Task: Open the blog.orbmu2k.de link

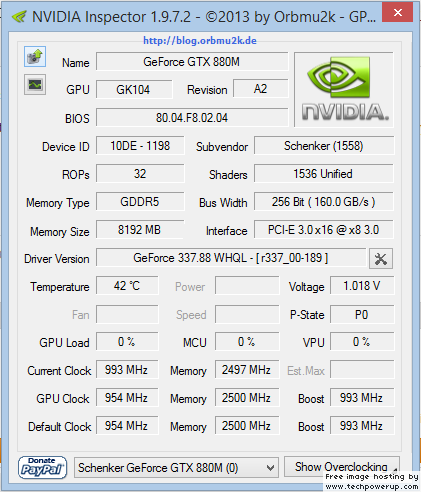Action: [x=200, y=41]
